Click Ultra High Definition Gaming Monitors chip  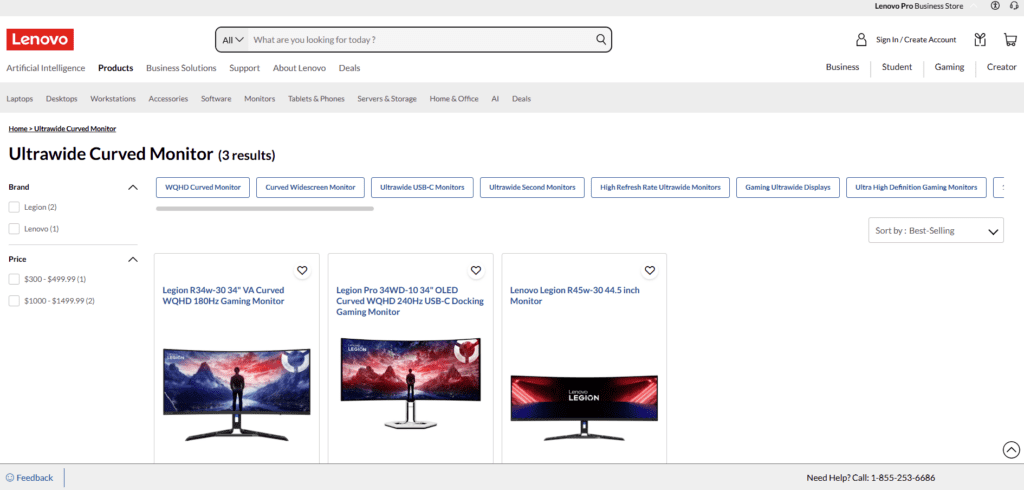[x=916, y=187]
